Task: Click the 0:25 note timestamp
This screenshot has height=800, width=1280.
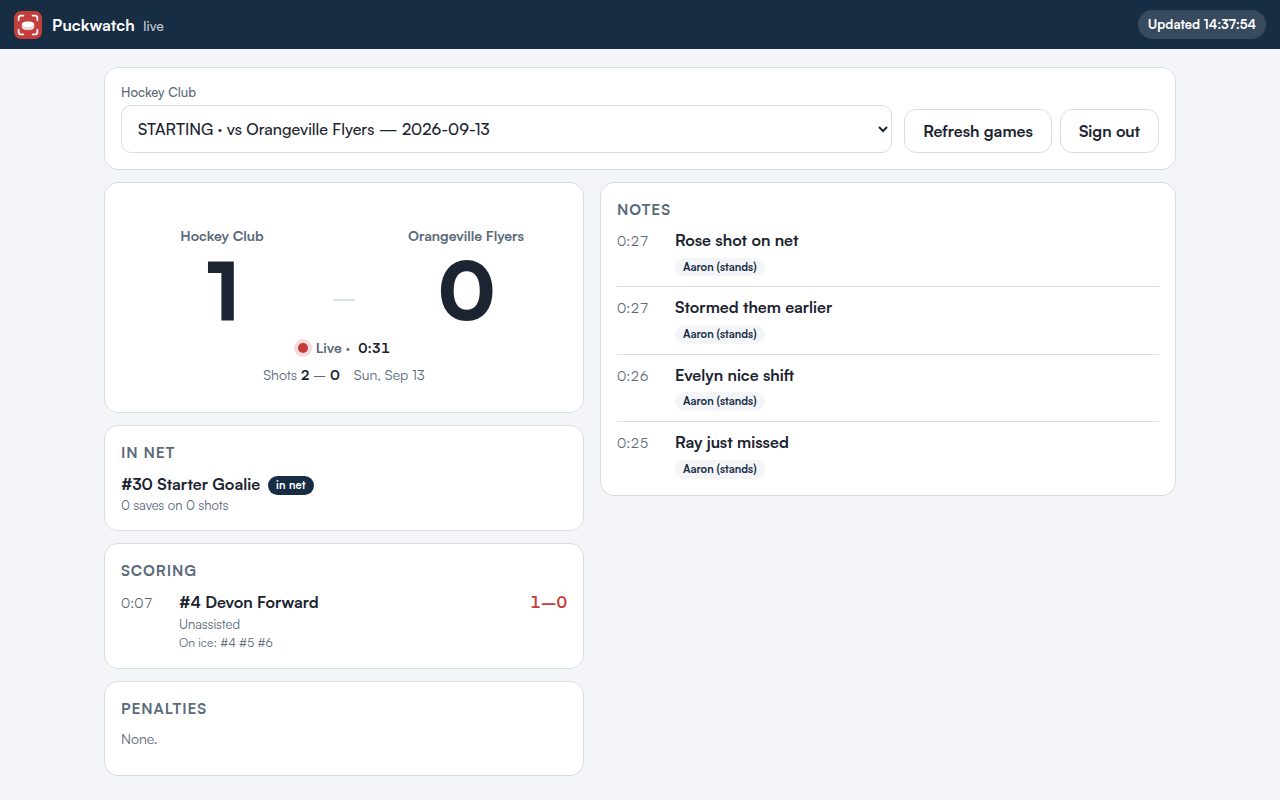Action: tap(633, 443)
